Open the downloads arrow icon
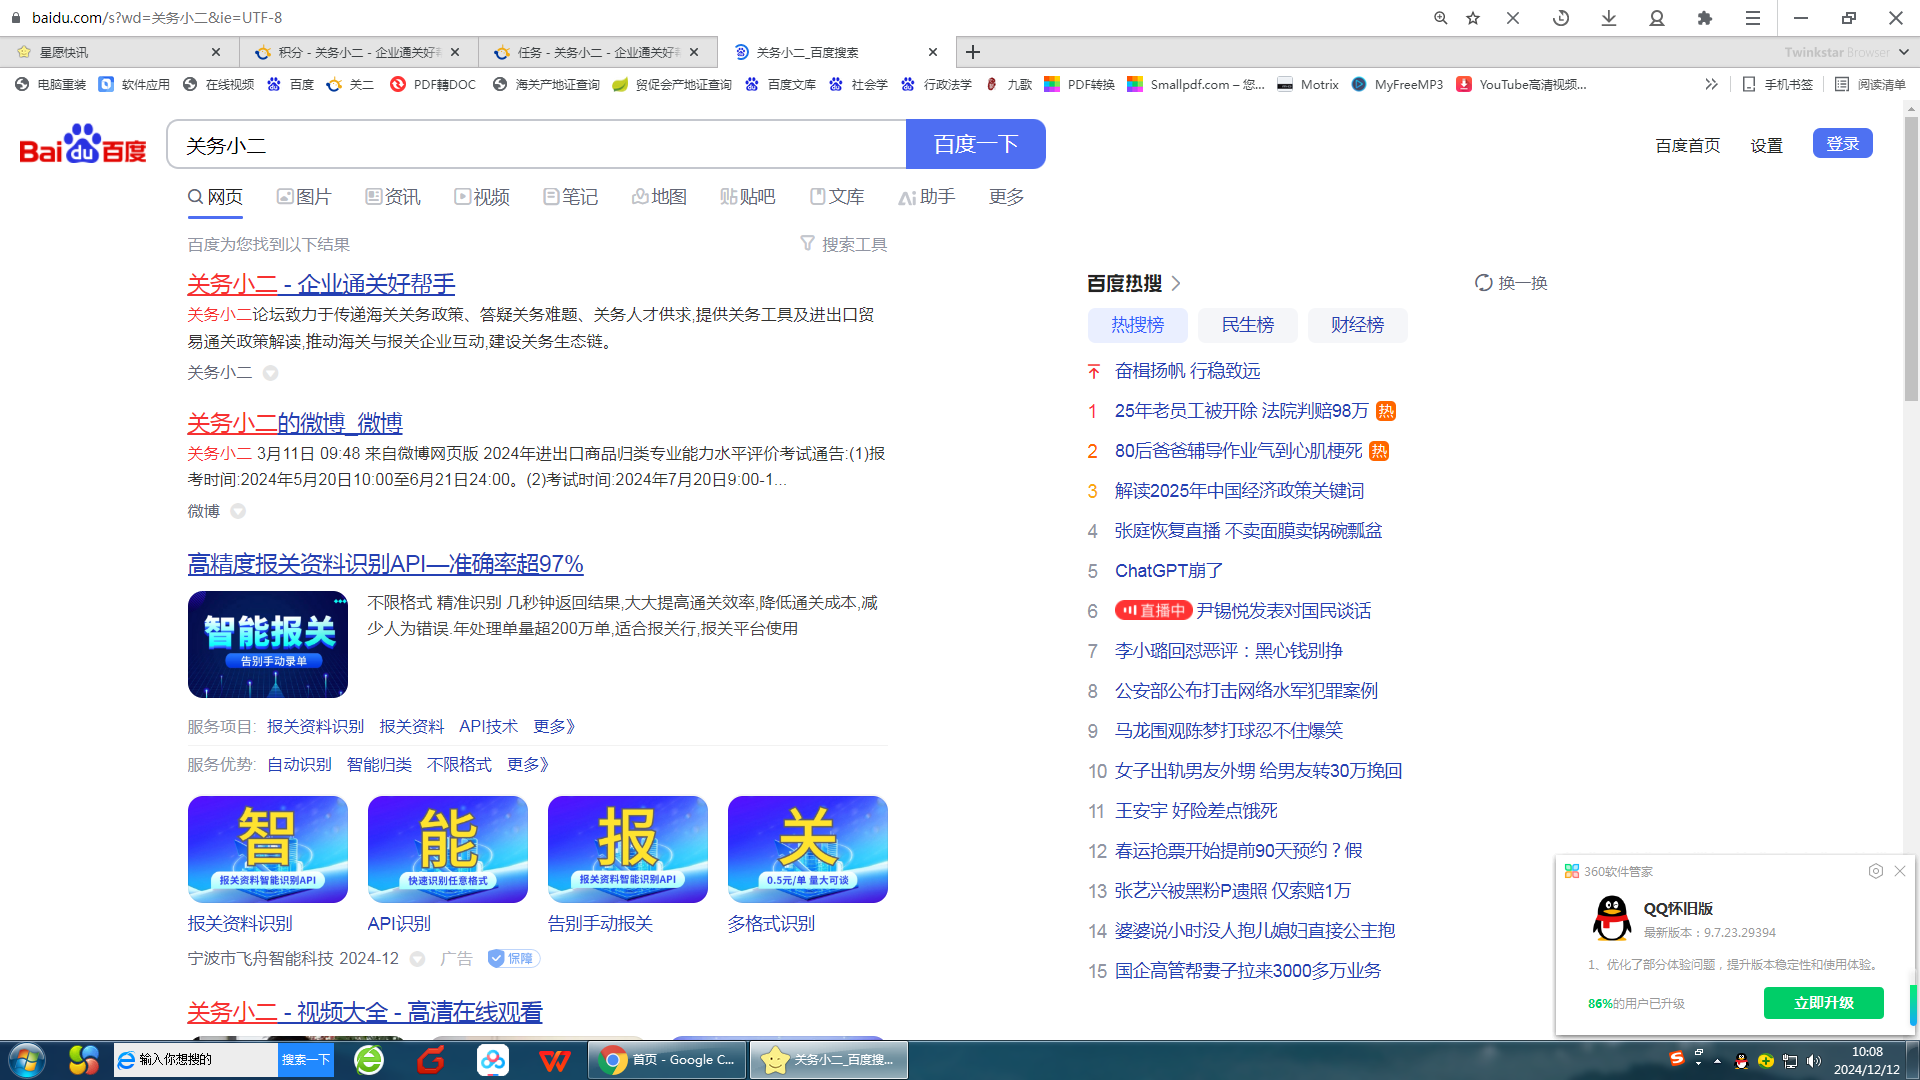 pos(1609,18)
